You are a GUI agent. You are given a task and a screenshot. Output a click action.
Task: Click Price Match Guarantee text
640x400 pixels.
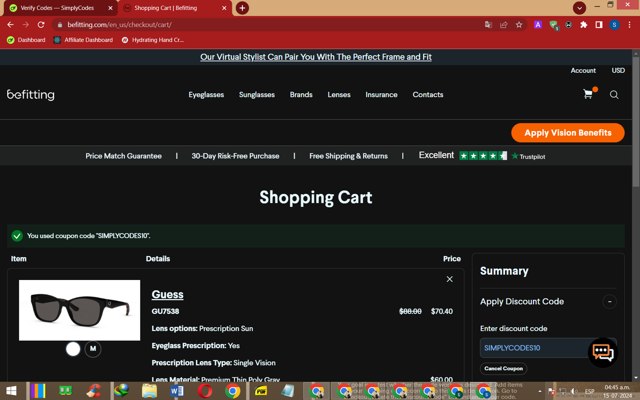123,156
